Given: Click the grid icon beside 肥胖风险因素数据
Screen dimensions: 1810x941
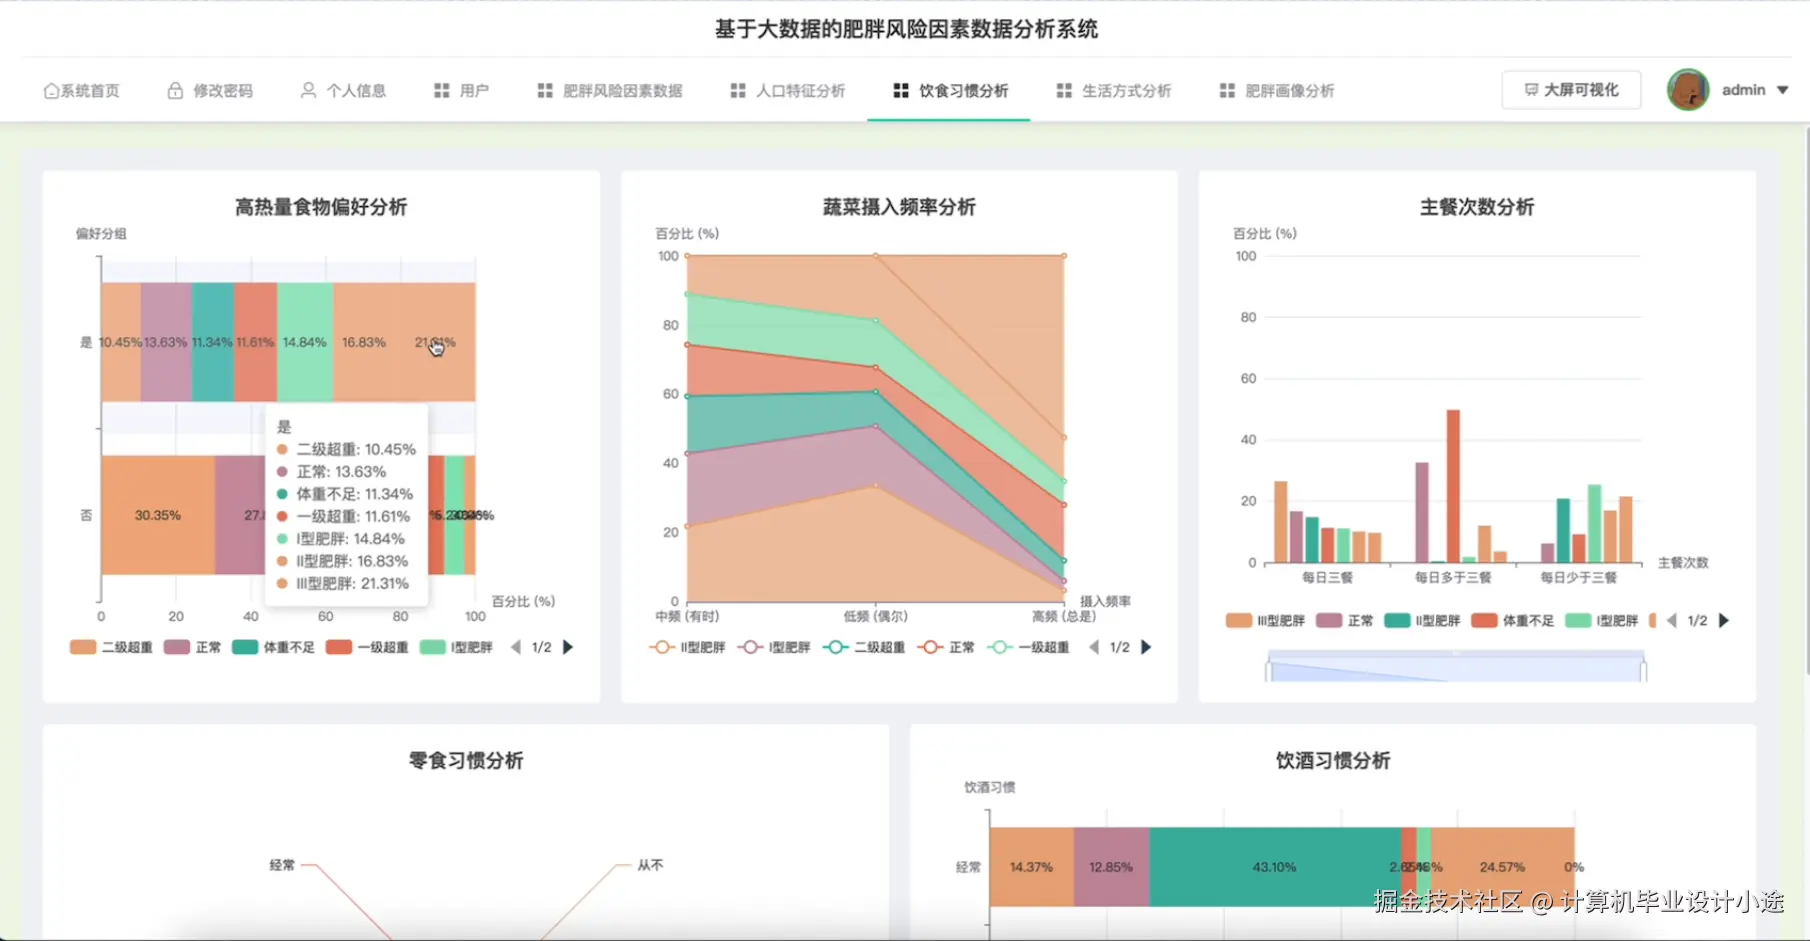Looking at the screenshot, I should coord(545,90).
